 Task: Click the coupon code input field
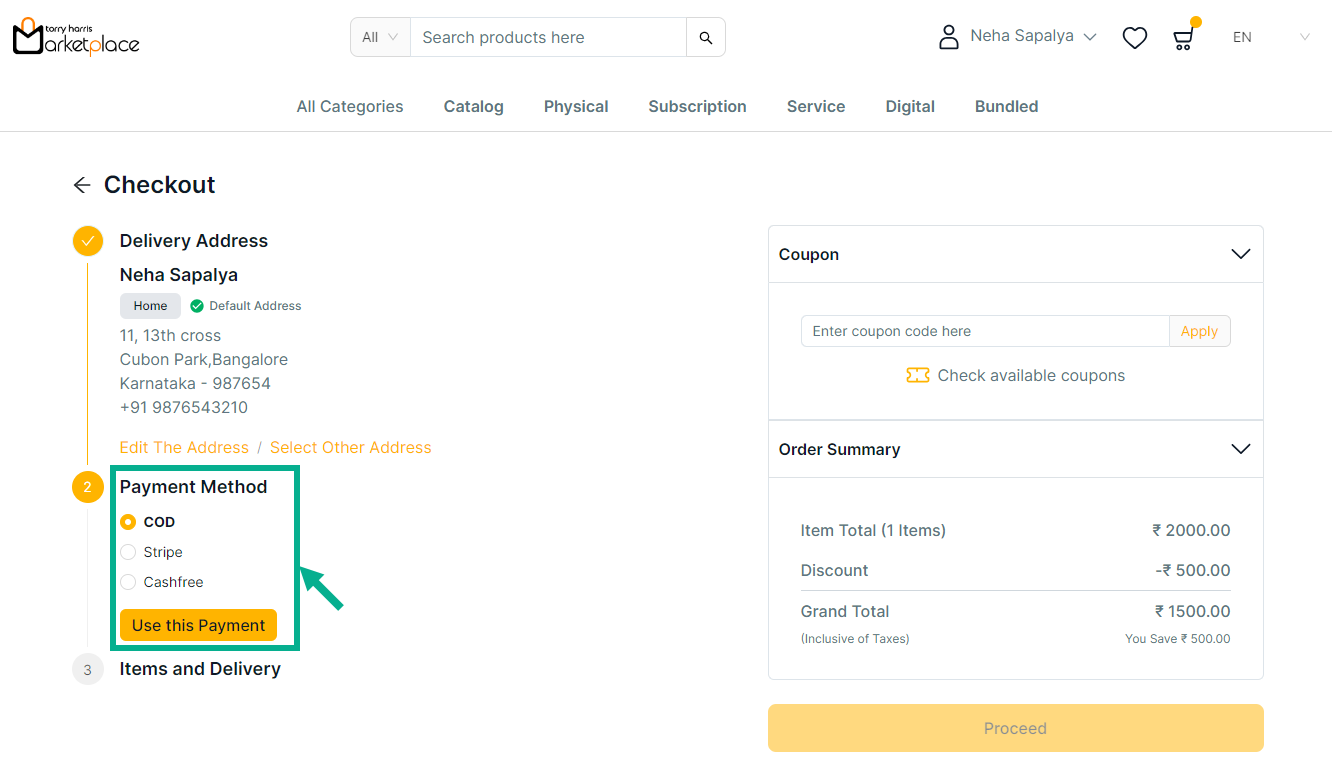[x=985, y=331]
